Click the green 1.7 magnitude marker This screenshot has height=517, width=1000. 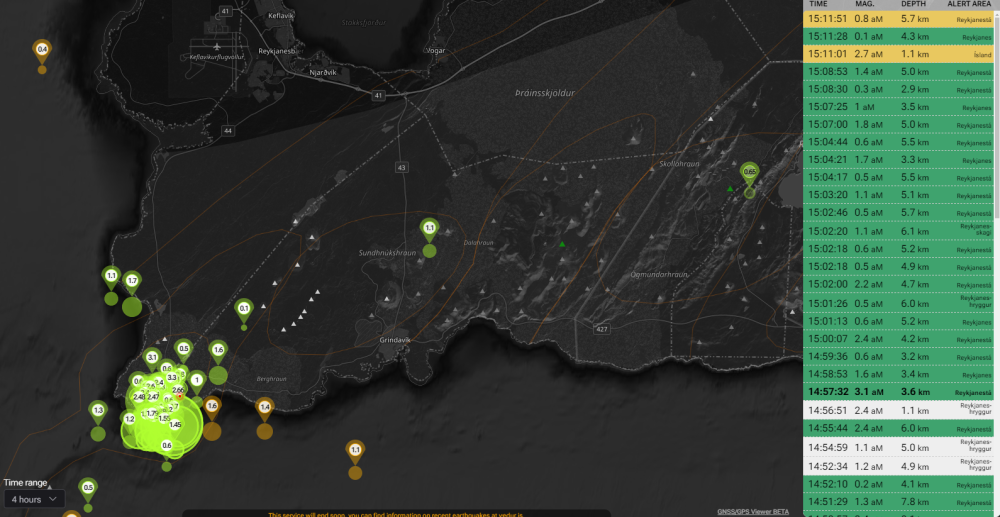[x=132, y=282]
